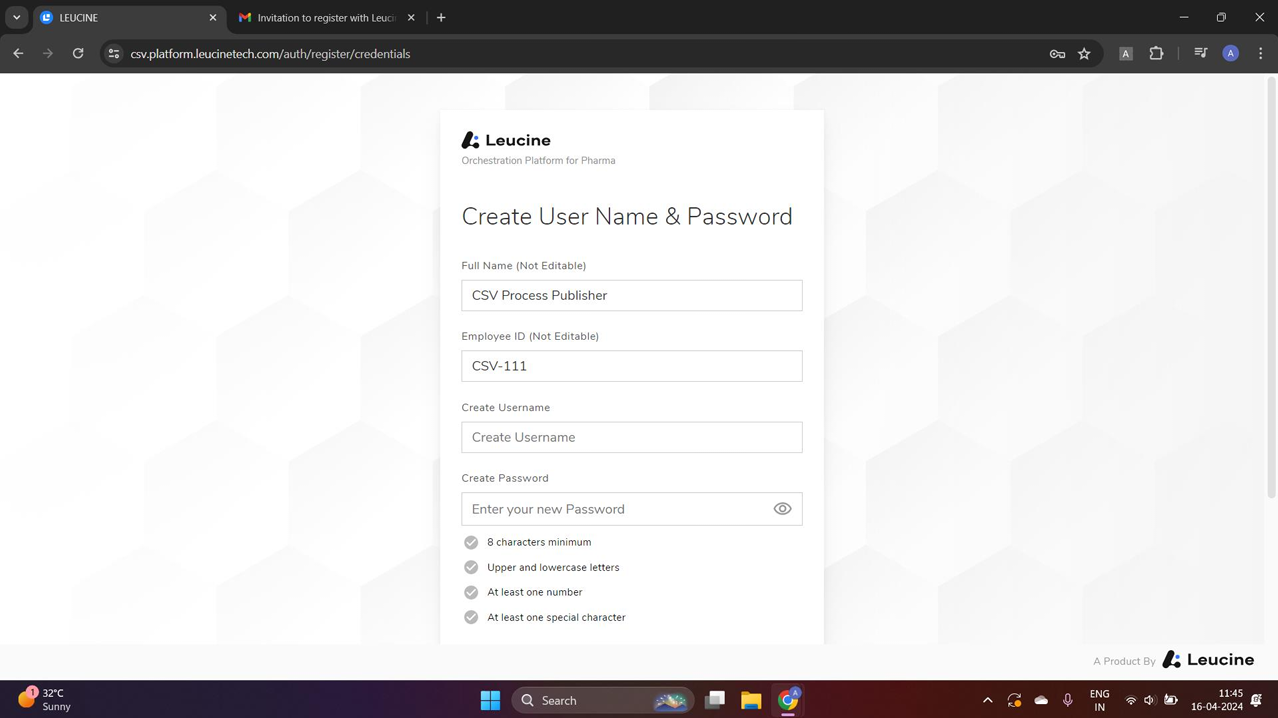This screenshot has width=1278, height=718.
Task: Open the tab search dropdown arrow
Action: [16, 18]
